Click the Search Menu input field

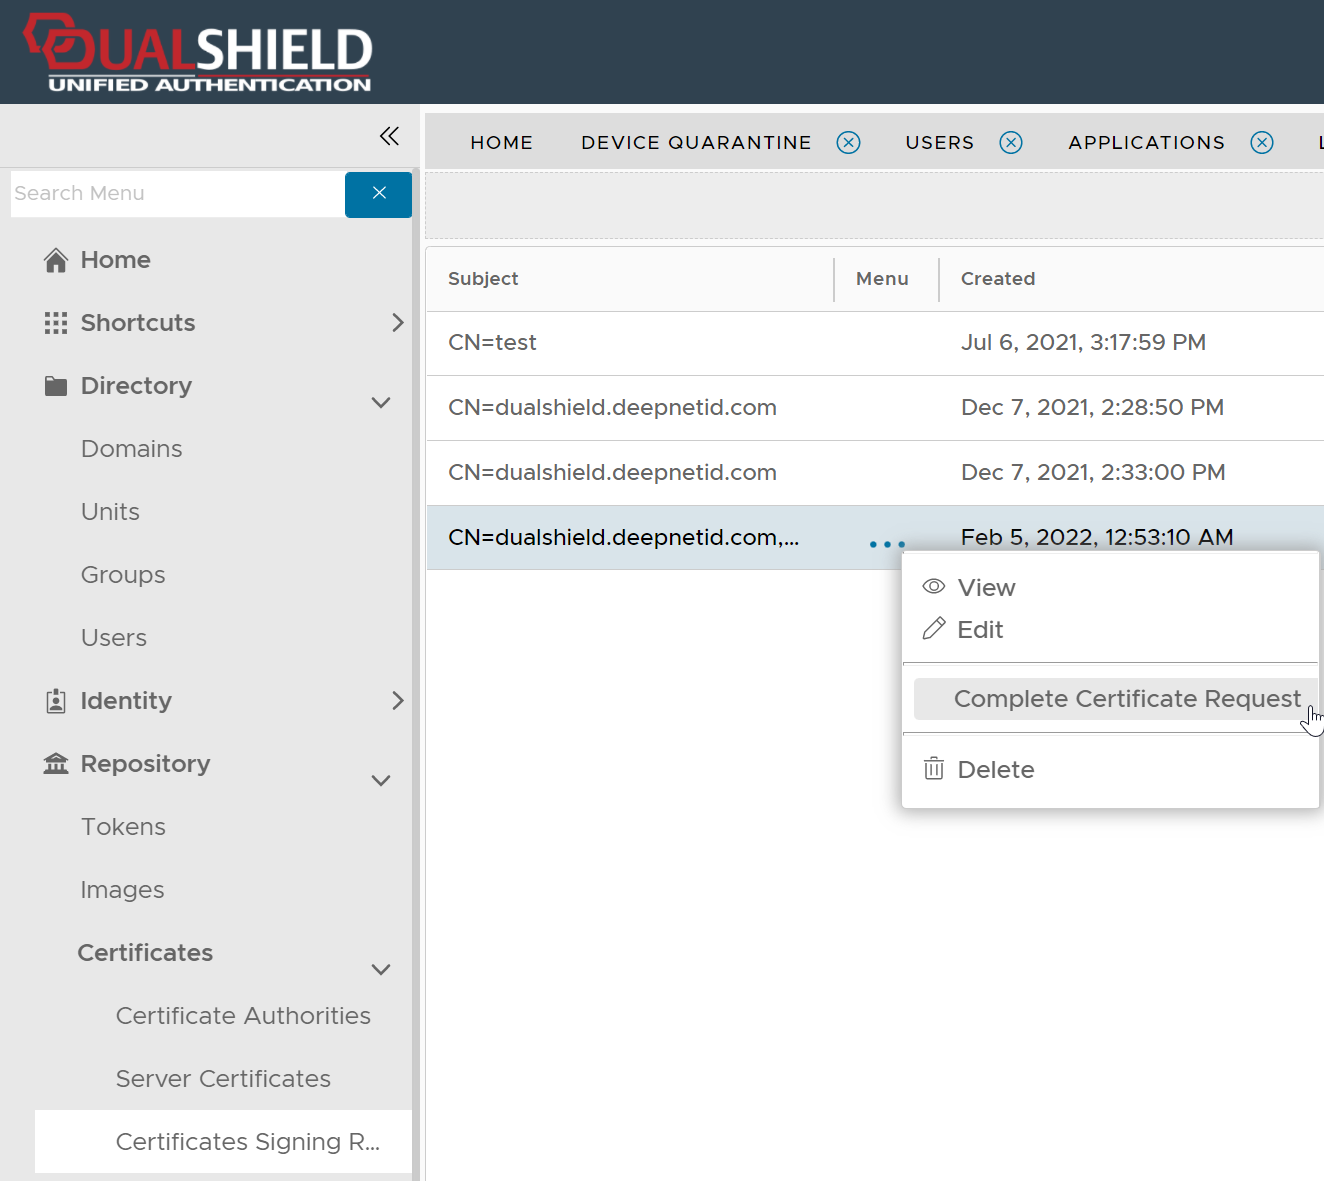[x=177, y=194]
